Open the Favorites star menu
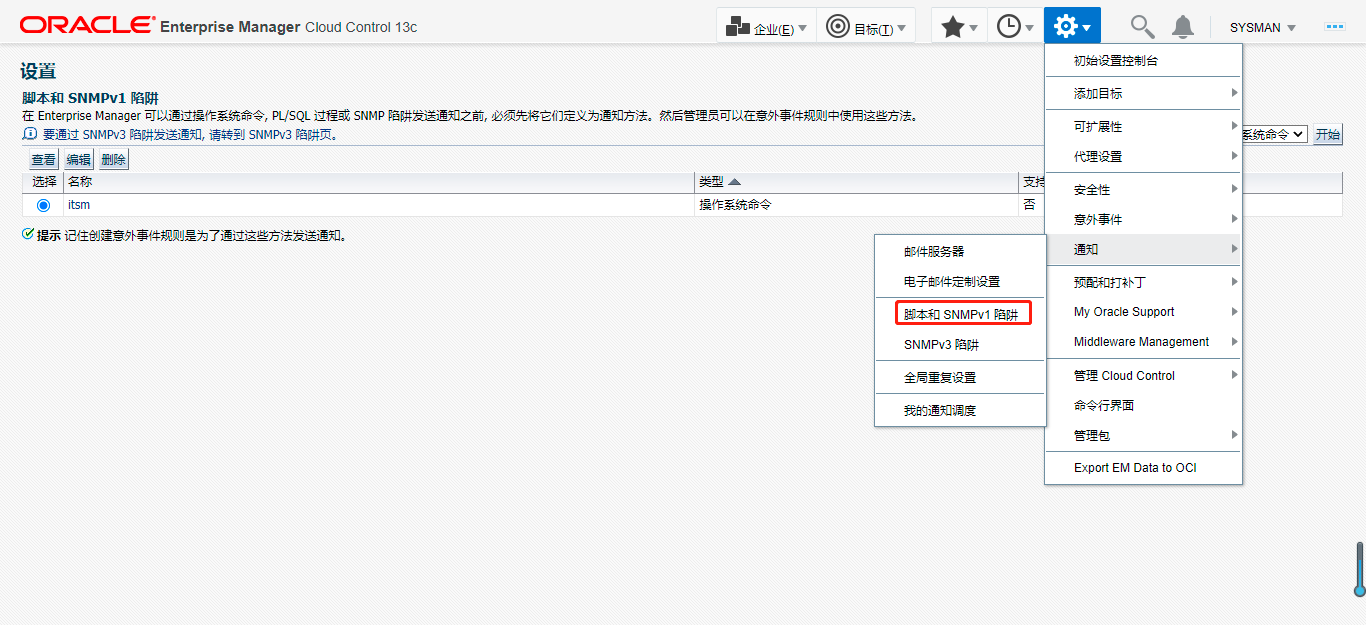 click(x=959, y=27)
